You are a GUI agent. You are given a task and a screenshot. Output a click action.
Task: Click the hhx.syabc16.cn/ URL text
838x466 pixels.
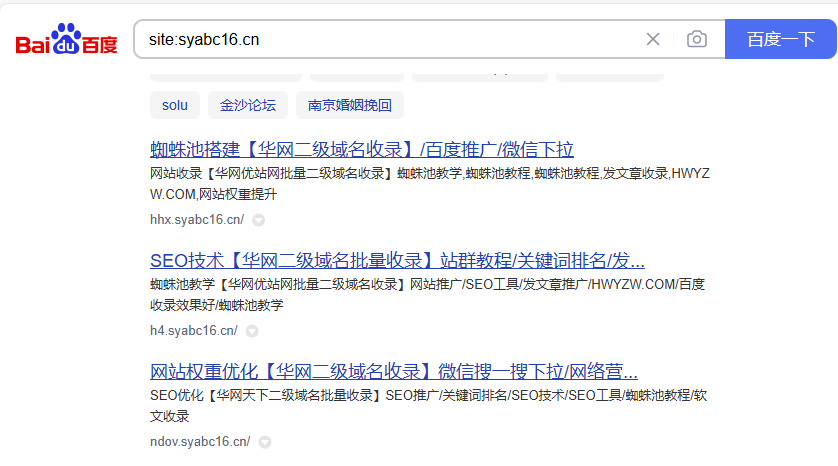pyautogui.click(x=197, y=220)
